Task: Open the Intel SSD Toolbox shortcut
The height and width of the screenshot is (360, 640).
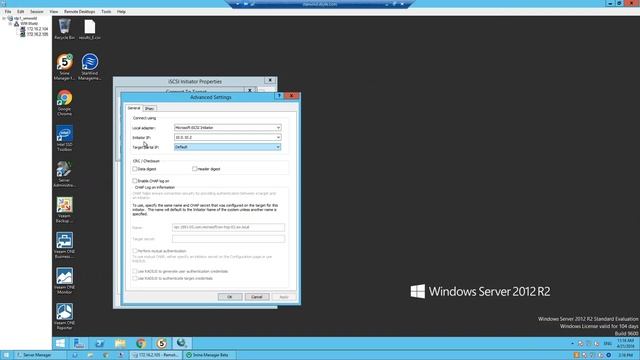Action: [64, 138]
